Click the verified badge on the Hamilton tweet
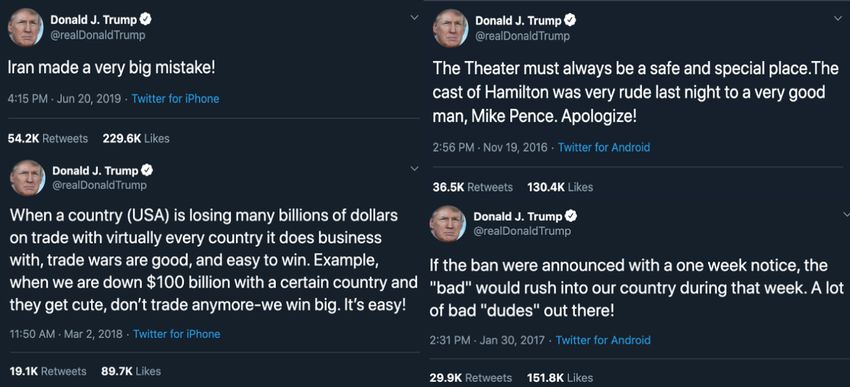 point(570,21)
